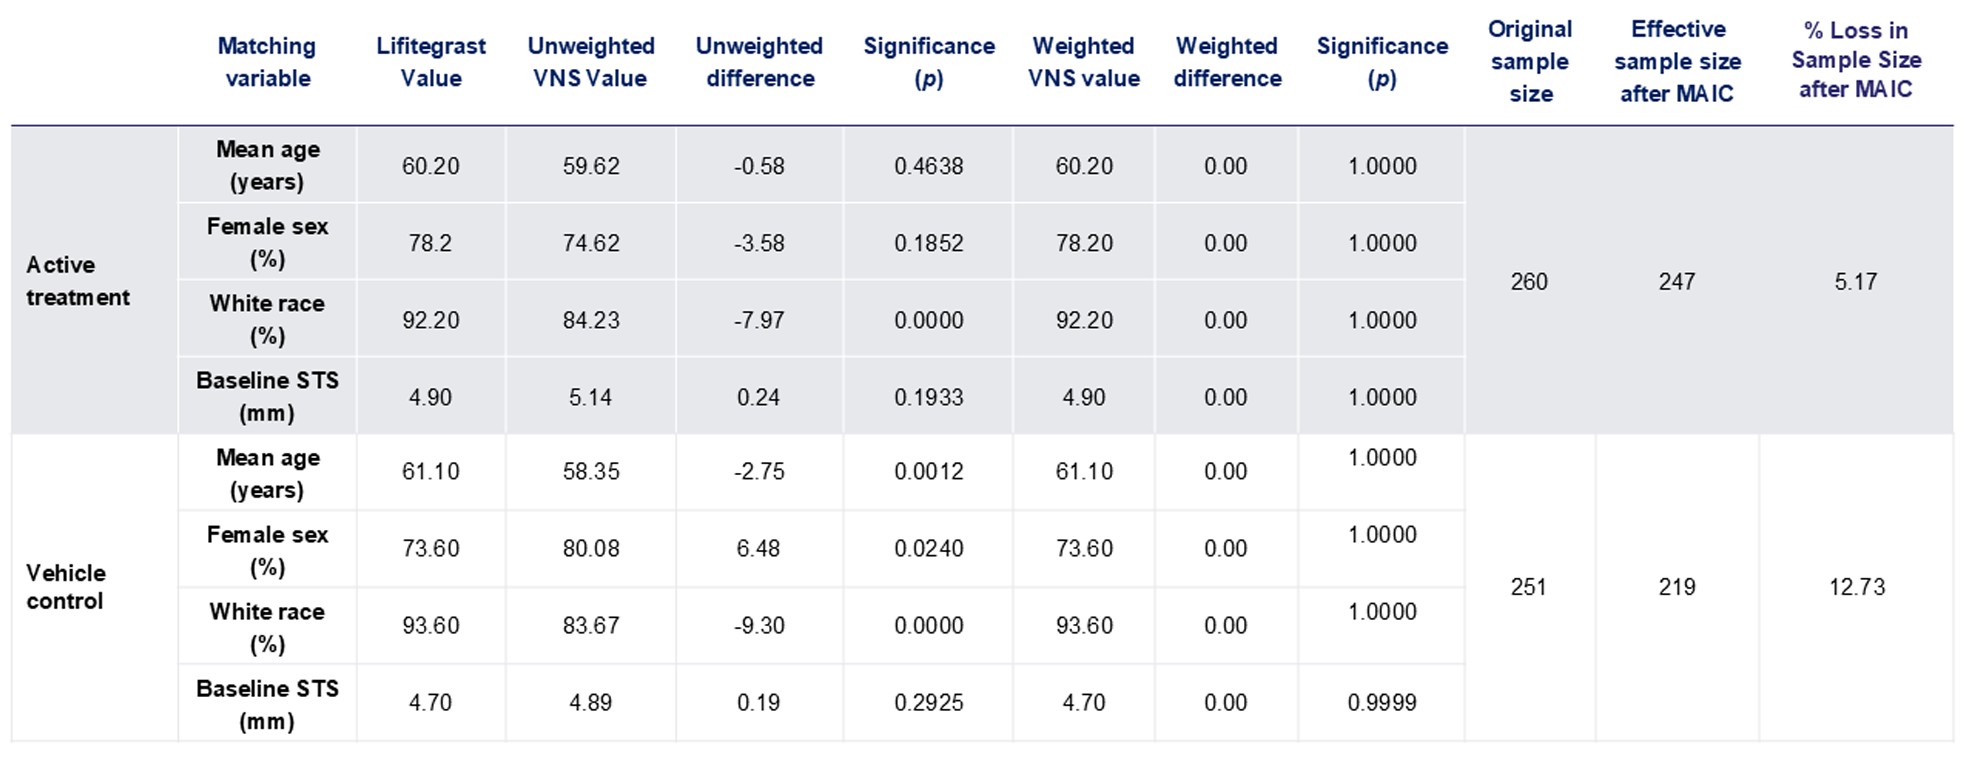Select the Original sample size header

(1530, 62)
